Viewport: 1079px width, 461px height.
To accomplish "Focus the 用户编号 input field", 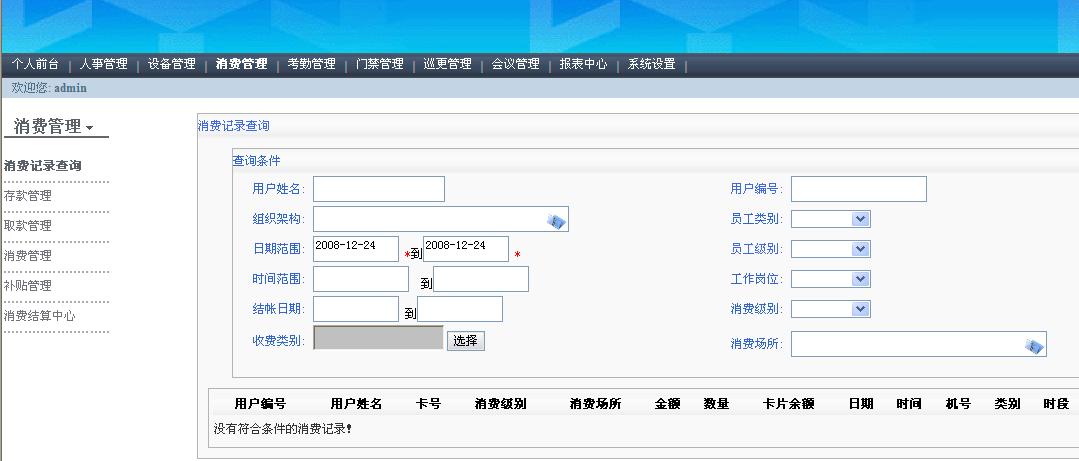I will [x=859, y=189].
